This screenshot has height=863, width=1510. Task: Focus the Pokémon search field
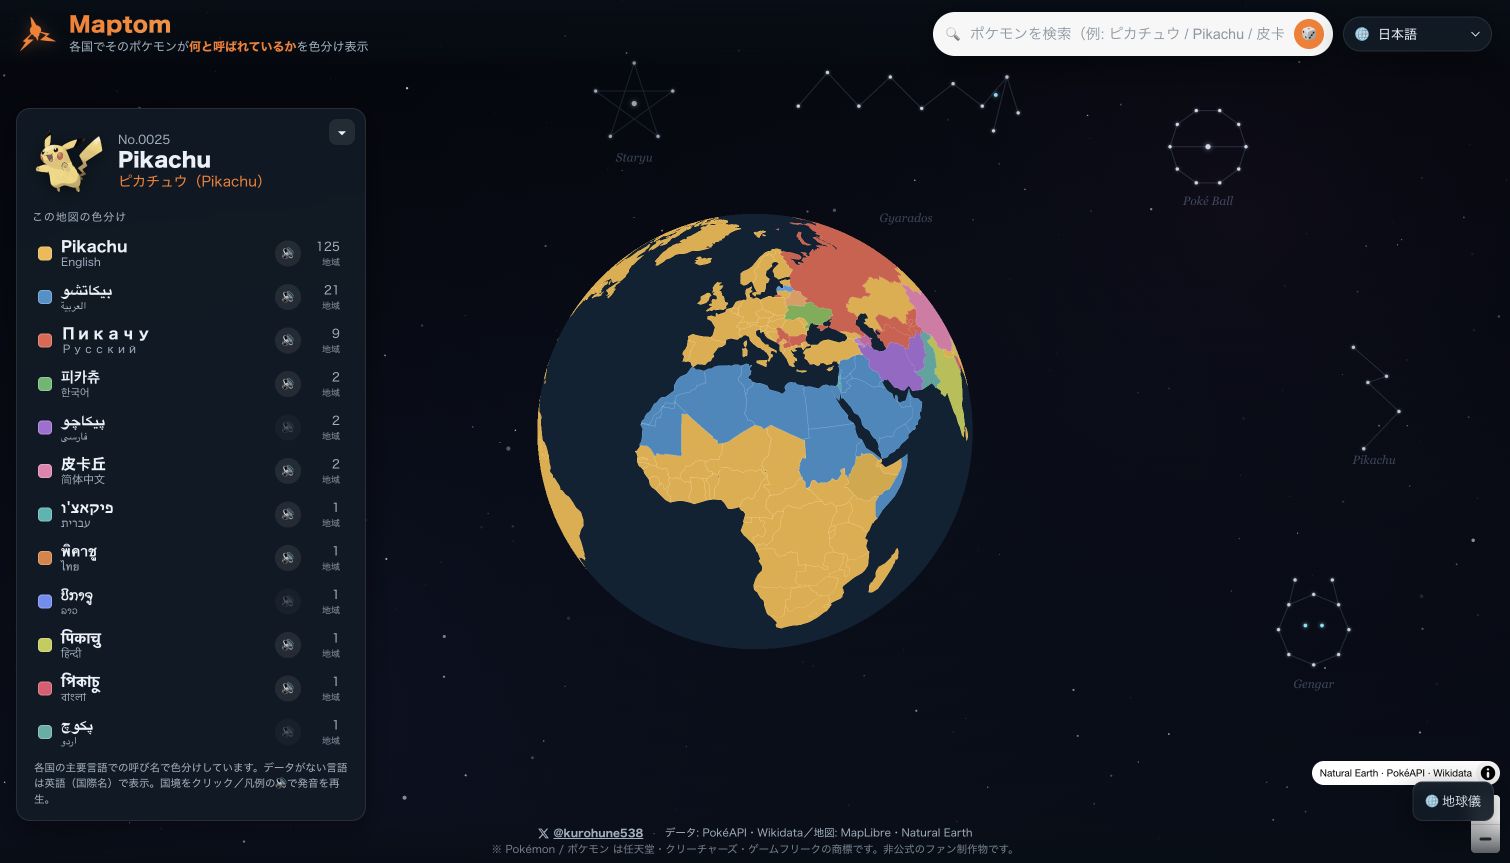(x=1126, y=34)
